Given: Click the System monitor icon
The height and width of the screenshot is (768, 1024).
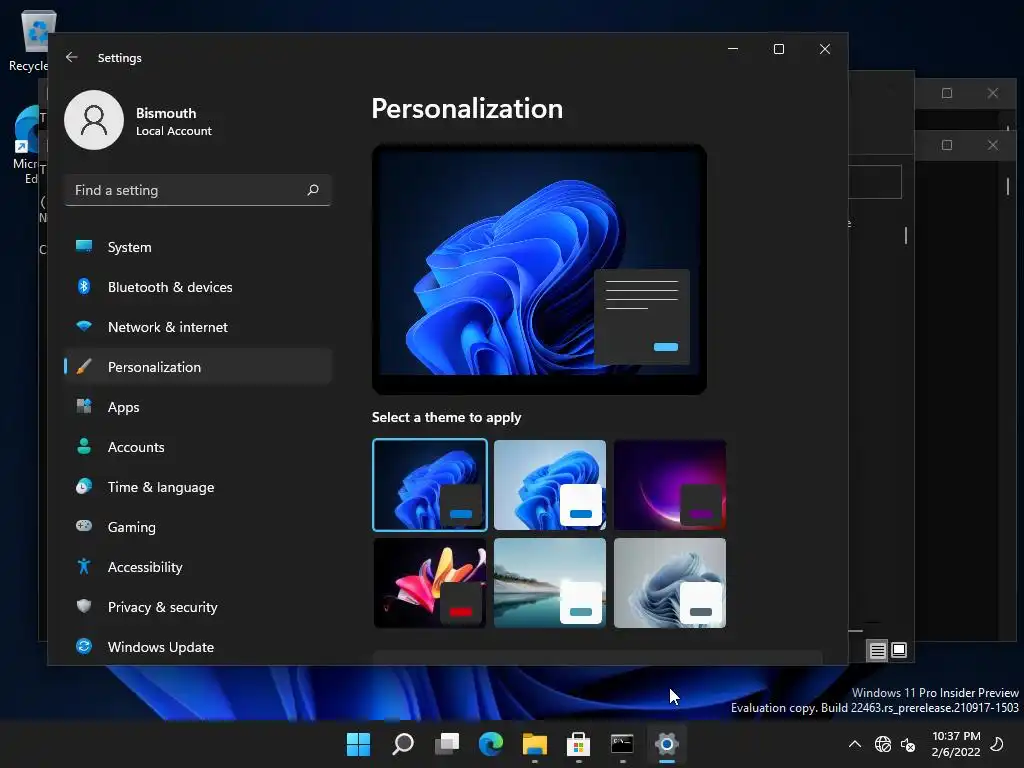Looking at the screenshot, I should tap(84, 246).
